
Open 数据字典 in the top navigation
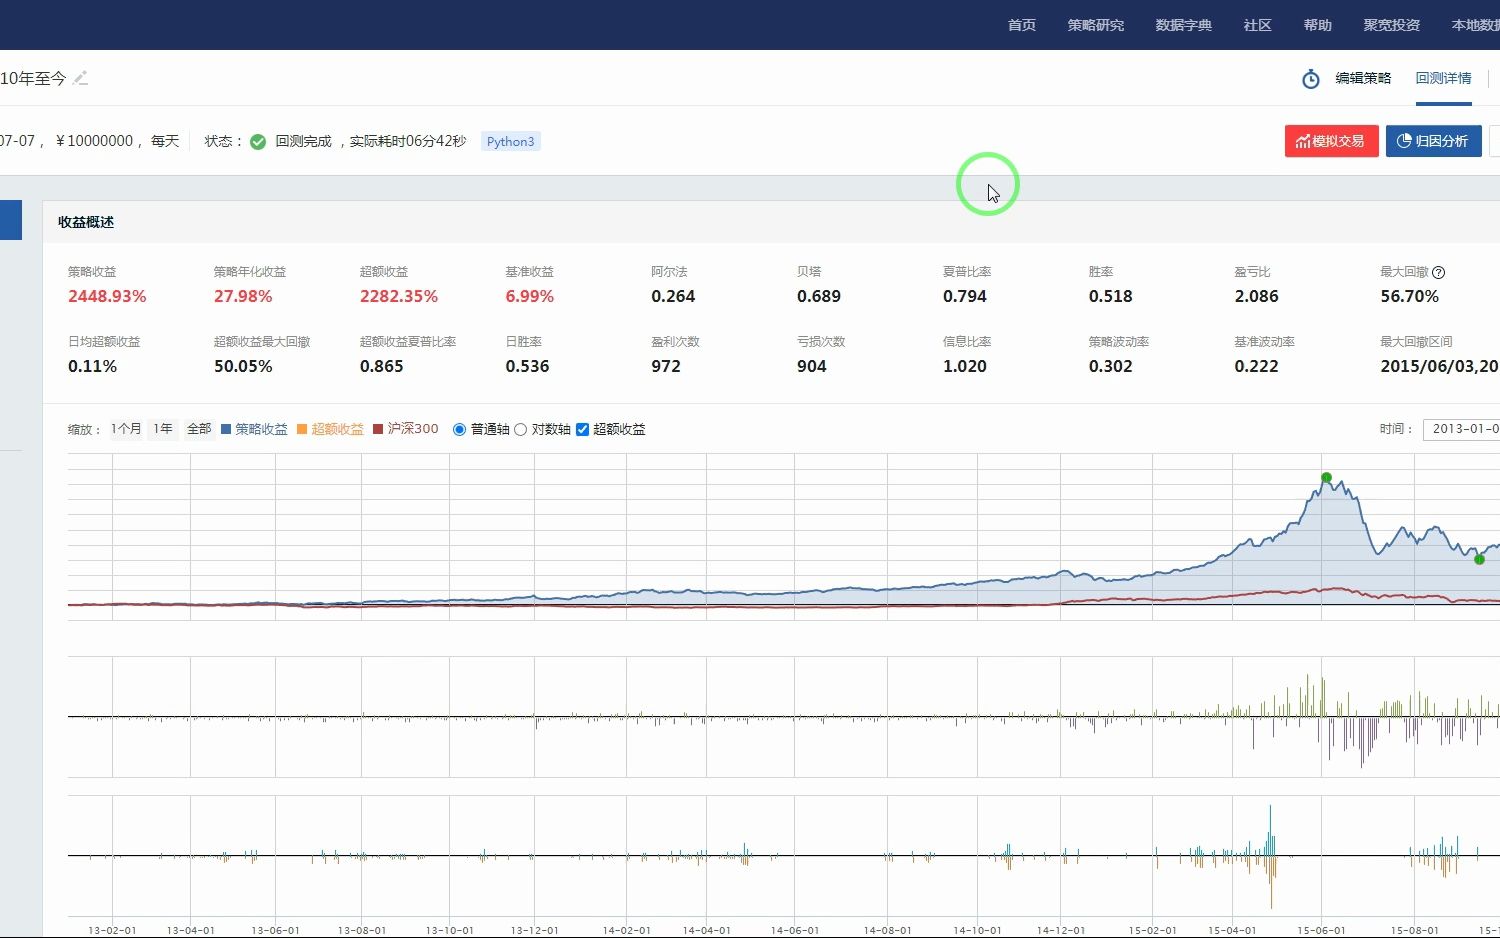click(x=1183, y=25)
